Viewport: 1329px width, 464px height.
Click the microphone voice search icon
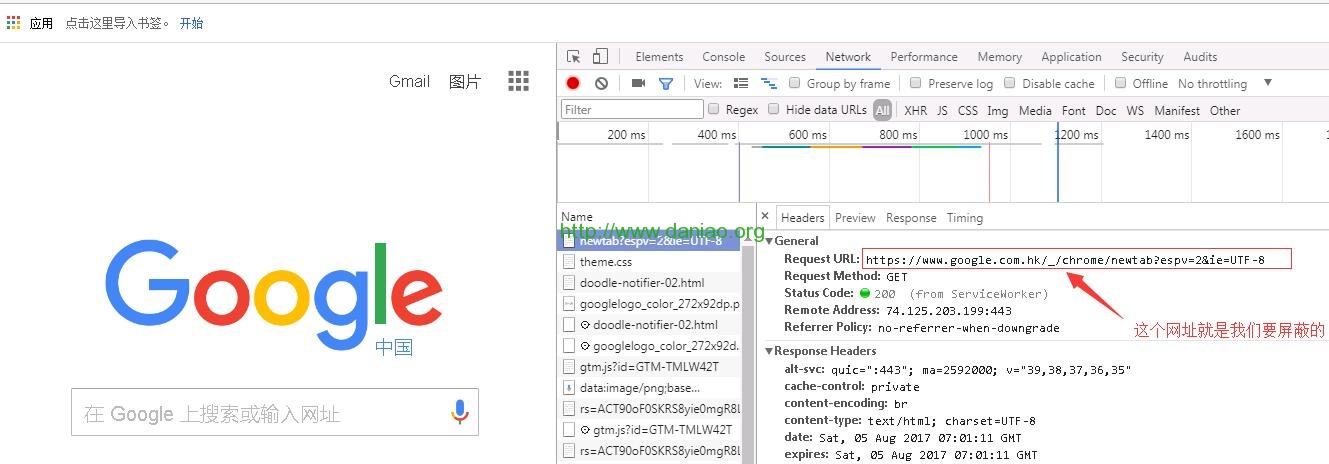pos(459,413)
